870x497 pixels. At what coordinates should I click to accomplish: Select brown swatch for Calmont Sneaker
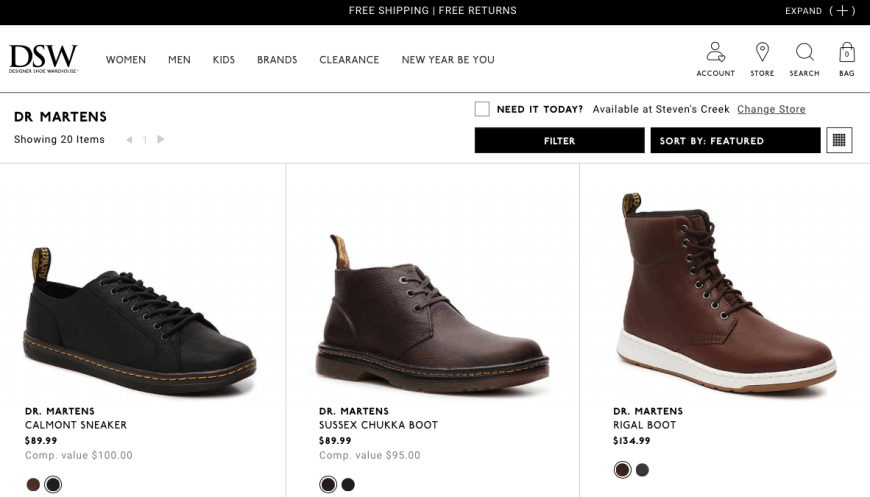(33, 484)
